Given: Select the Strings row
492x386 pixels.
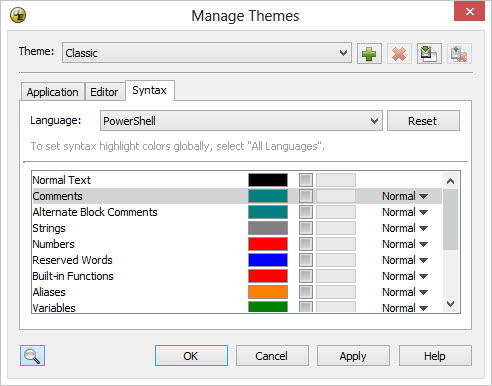Looking at the screenshot, I should (x=237, y=228).
